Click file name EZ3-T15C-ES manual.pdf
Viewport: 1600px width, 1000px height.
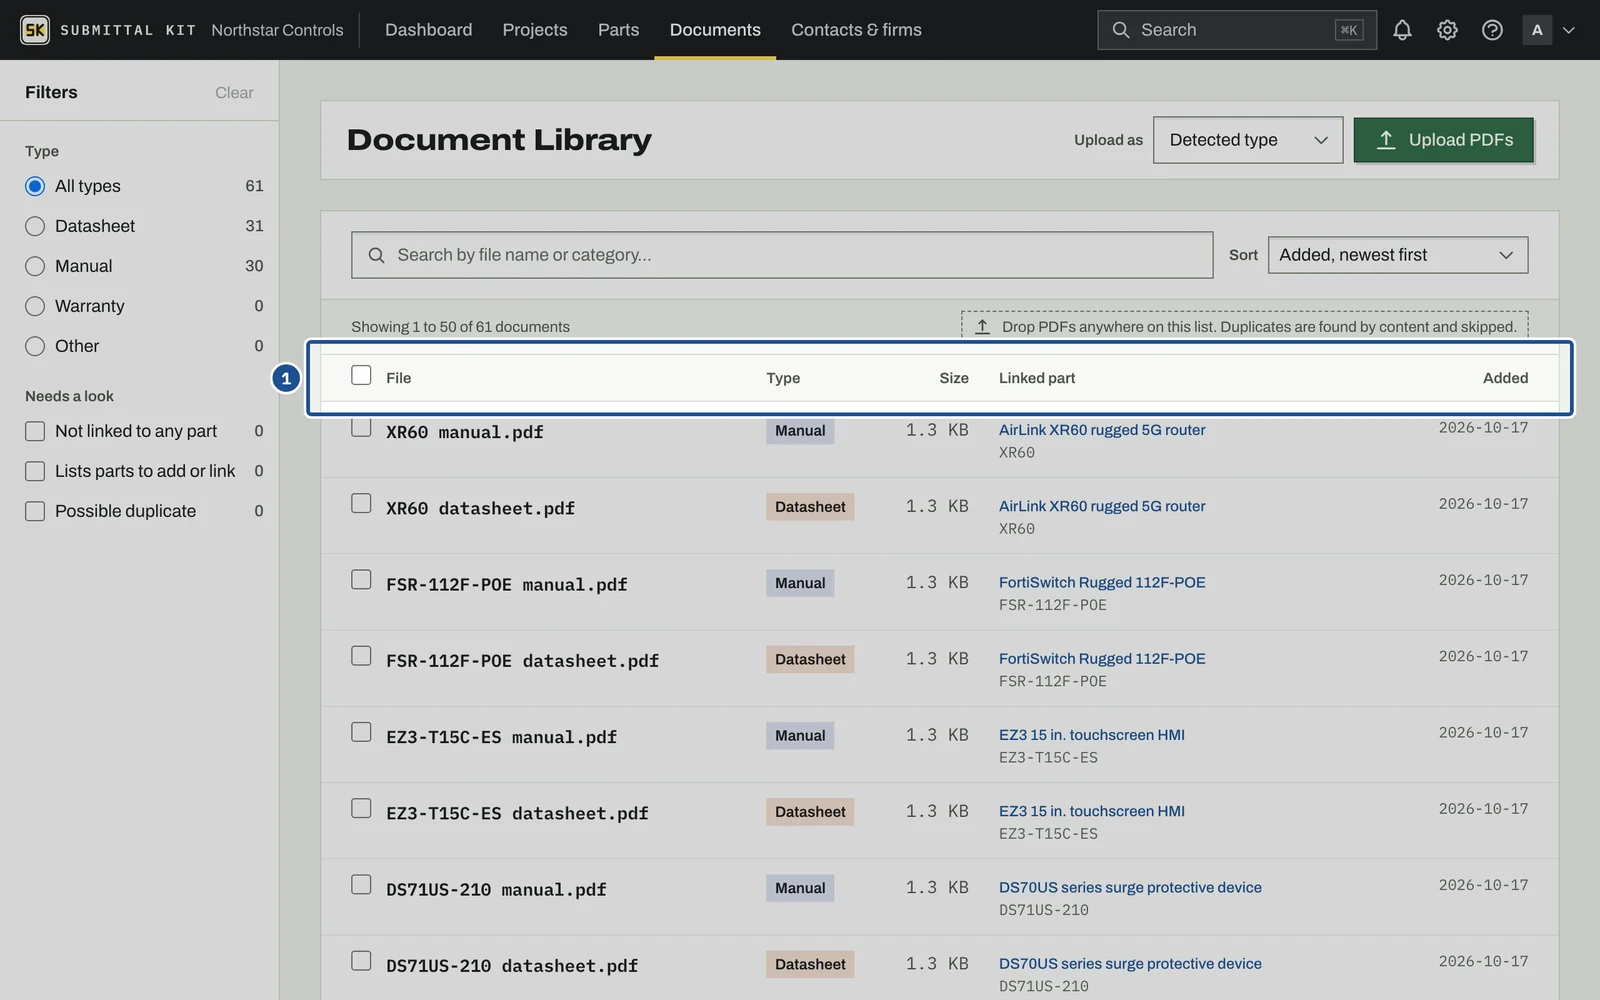click(502, 737)
